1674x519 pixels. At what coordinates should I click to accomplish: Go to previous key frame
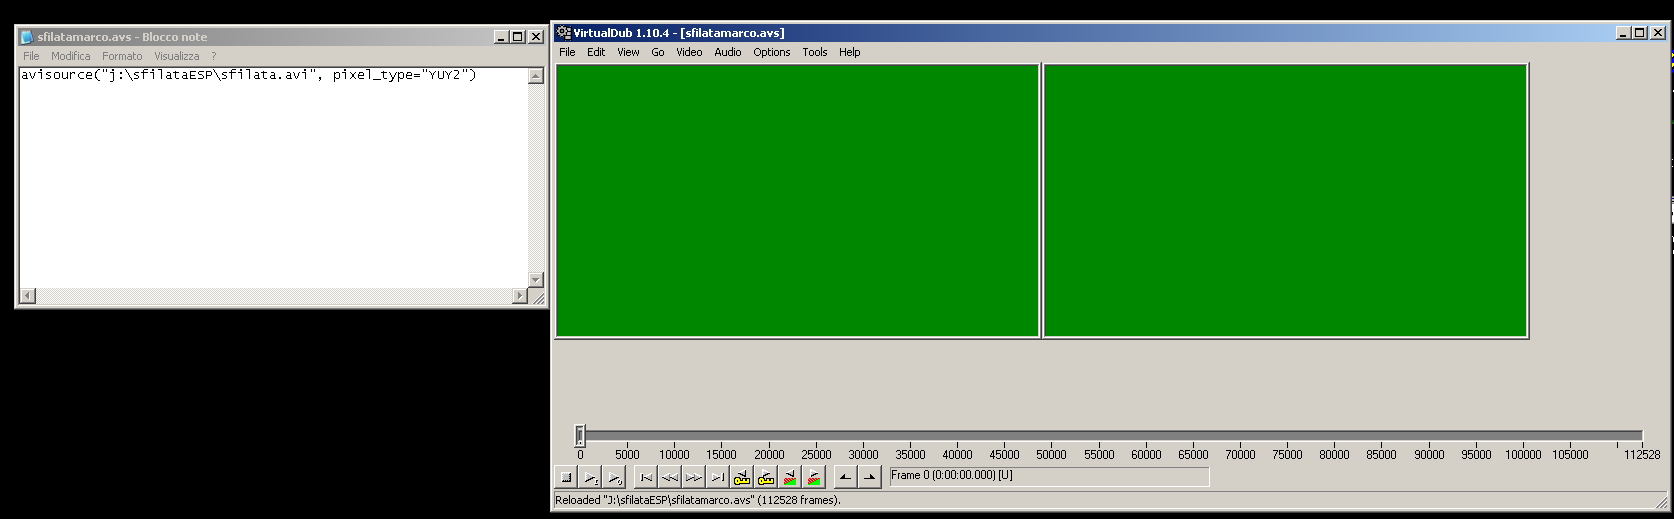pos(742,478)
